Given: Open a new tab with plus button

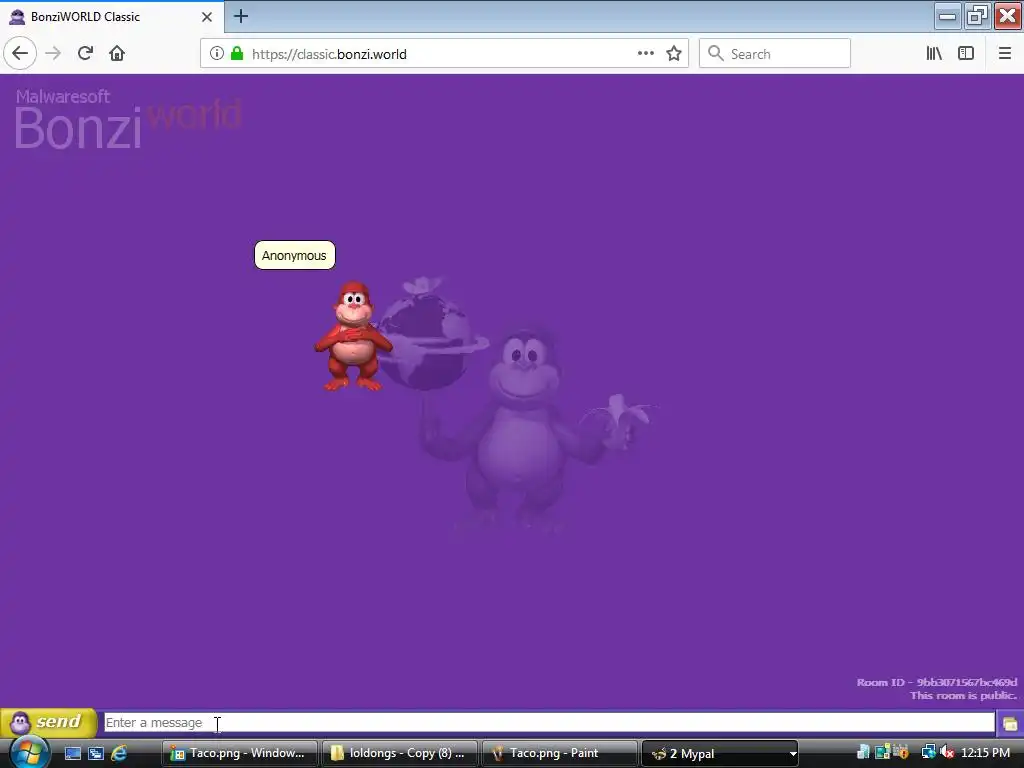Looking at the screenshot, I should pyautogui.click(x=240, y=16).
